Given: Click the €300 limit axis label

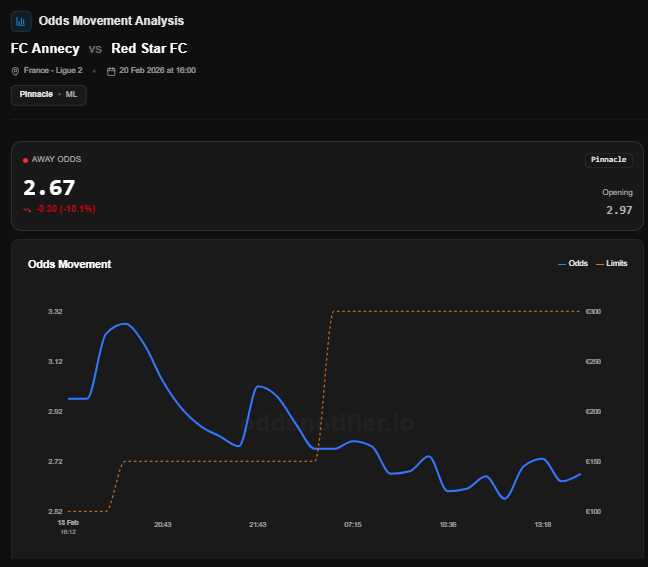Looking at the screenshot, I should click(593, 312).
